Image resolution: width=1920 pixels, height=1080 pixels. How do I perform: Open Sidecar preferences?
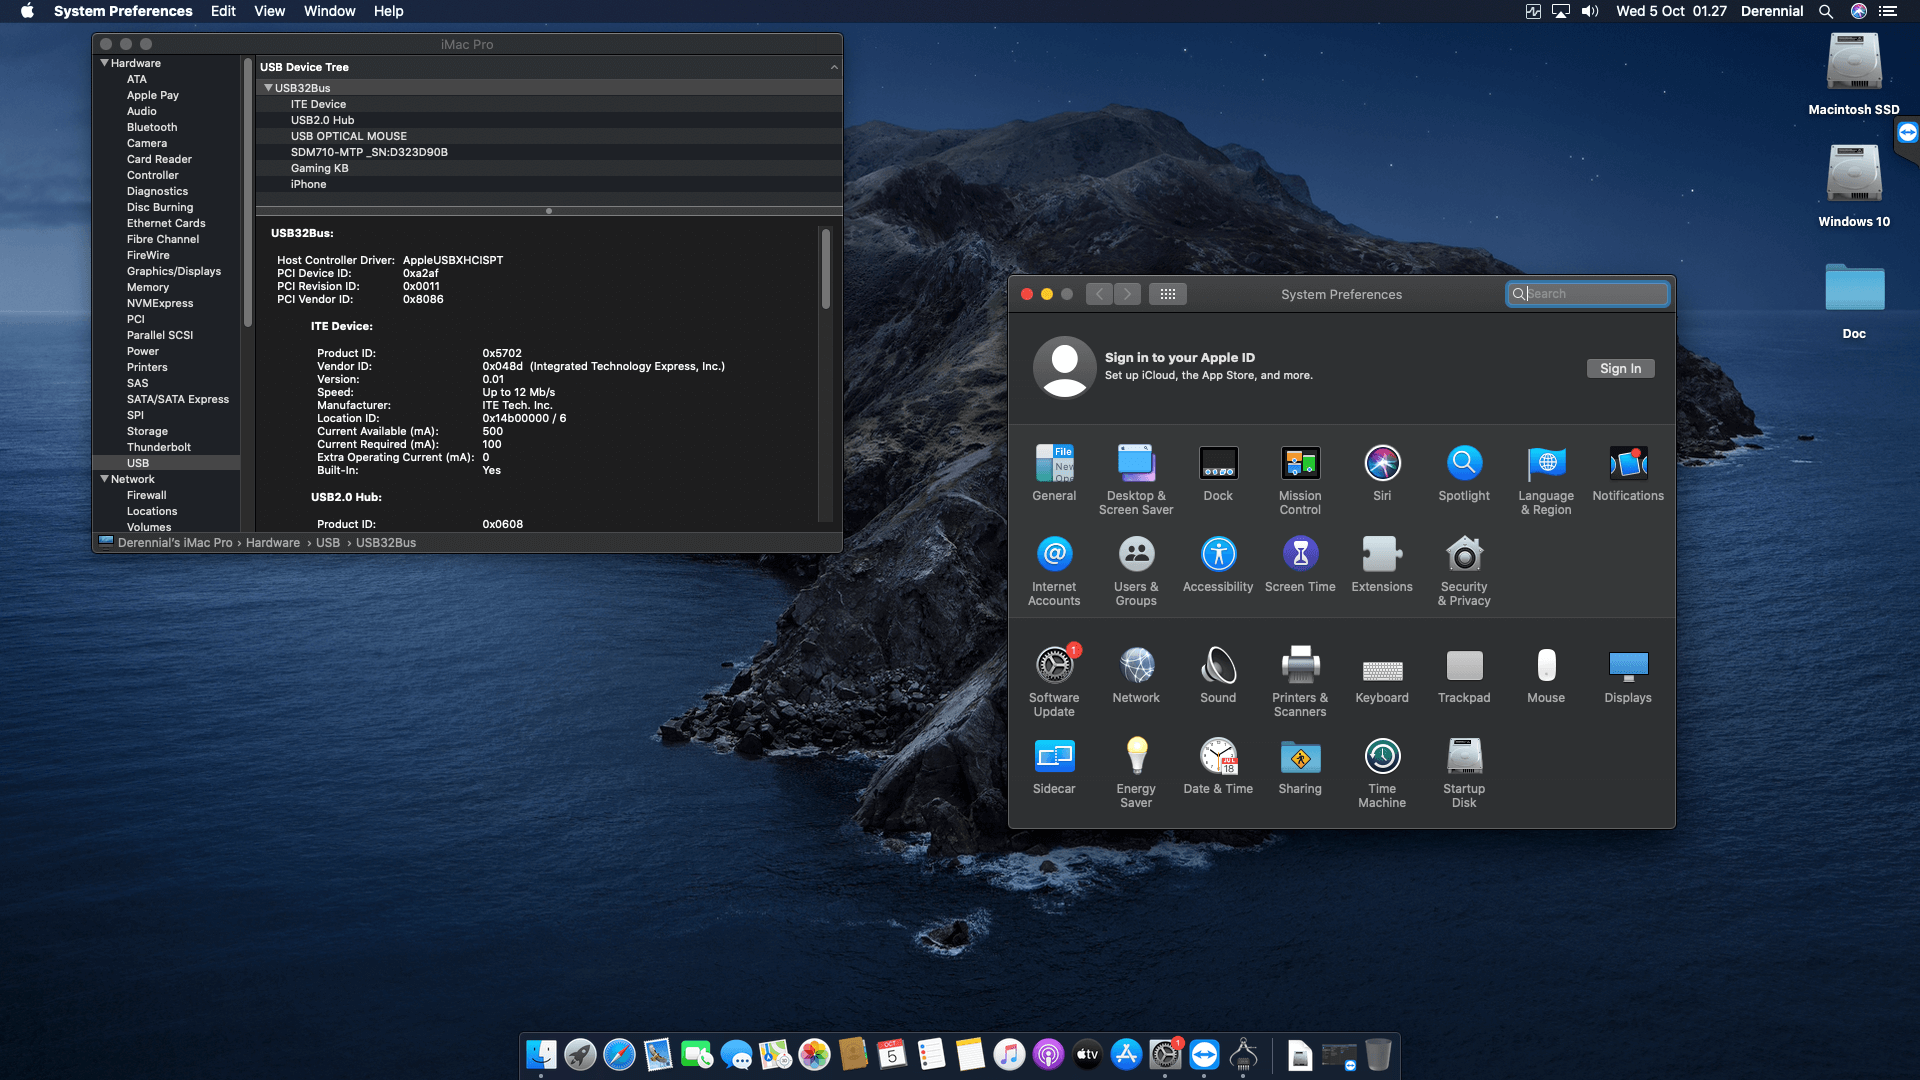[x=1054, y=757]
